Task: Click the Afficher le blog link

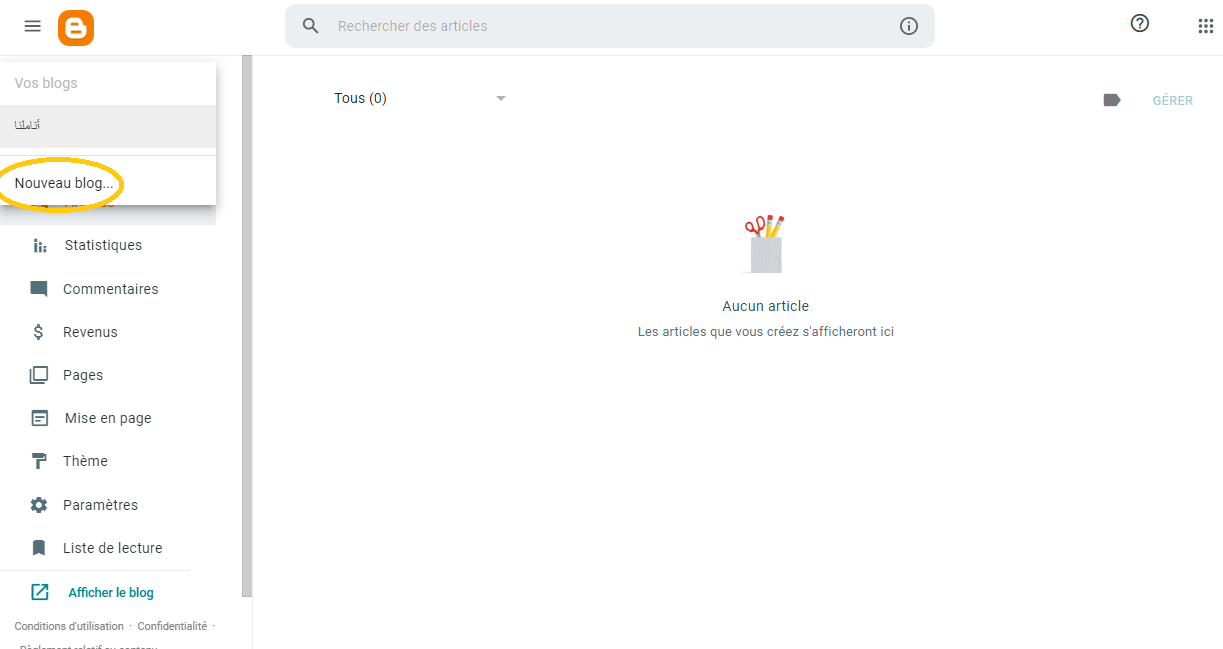Action: click(111, 592)
